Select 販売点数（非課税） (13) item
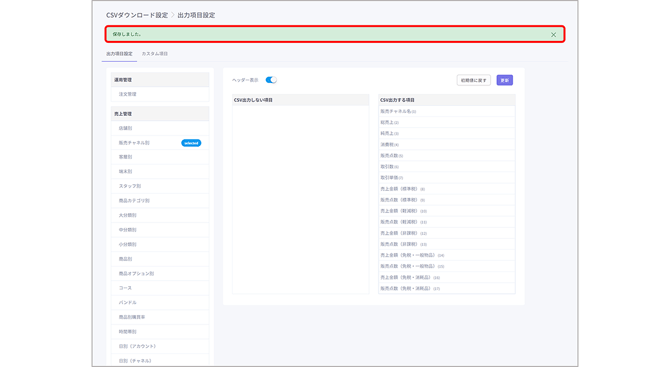The width and height of the screenshot is (670, 367). [447, 244]
